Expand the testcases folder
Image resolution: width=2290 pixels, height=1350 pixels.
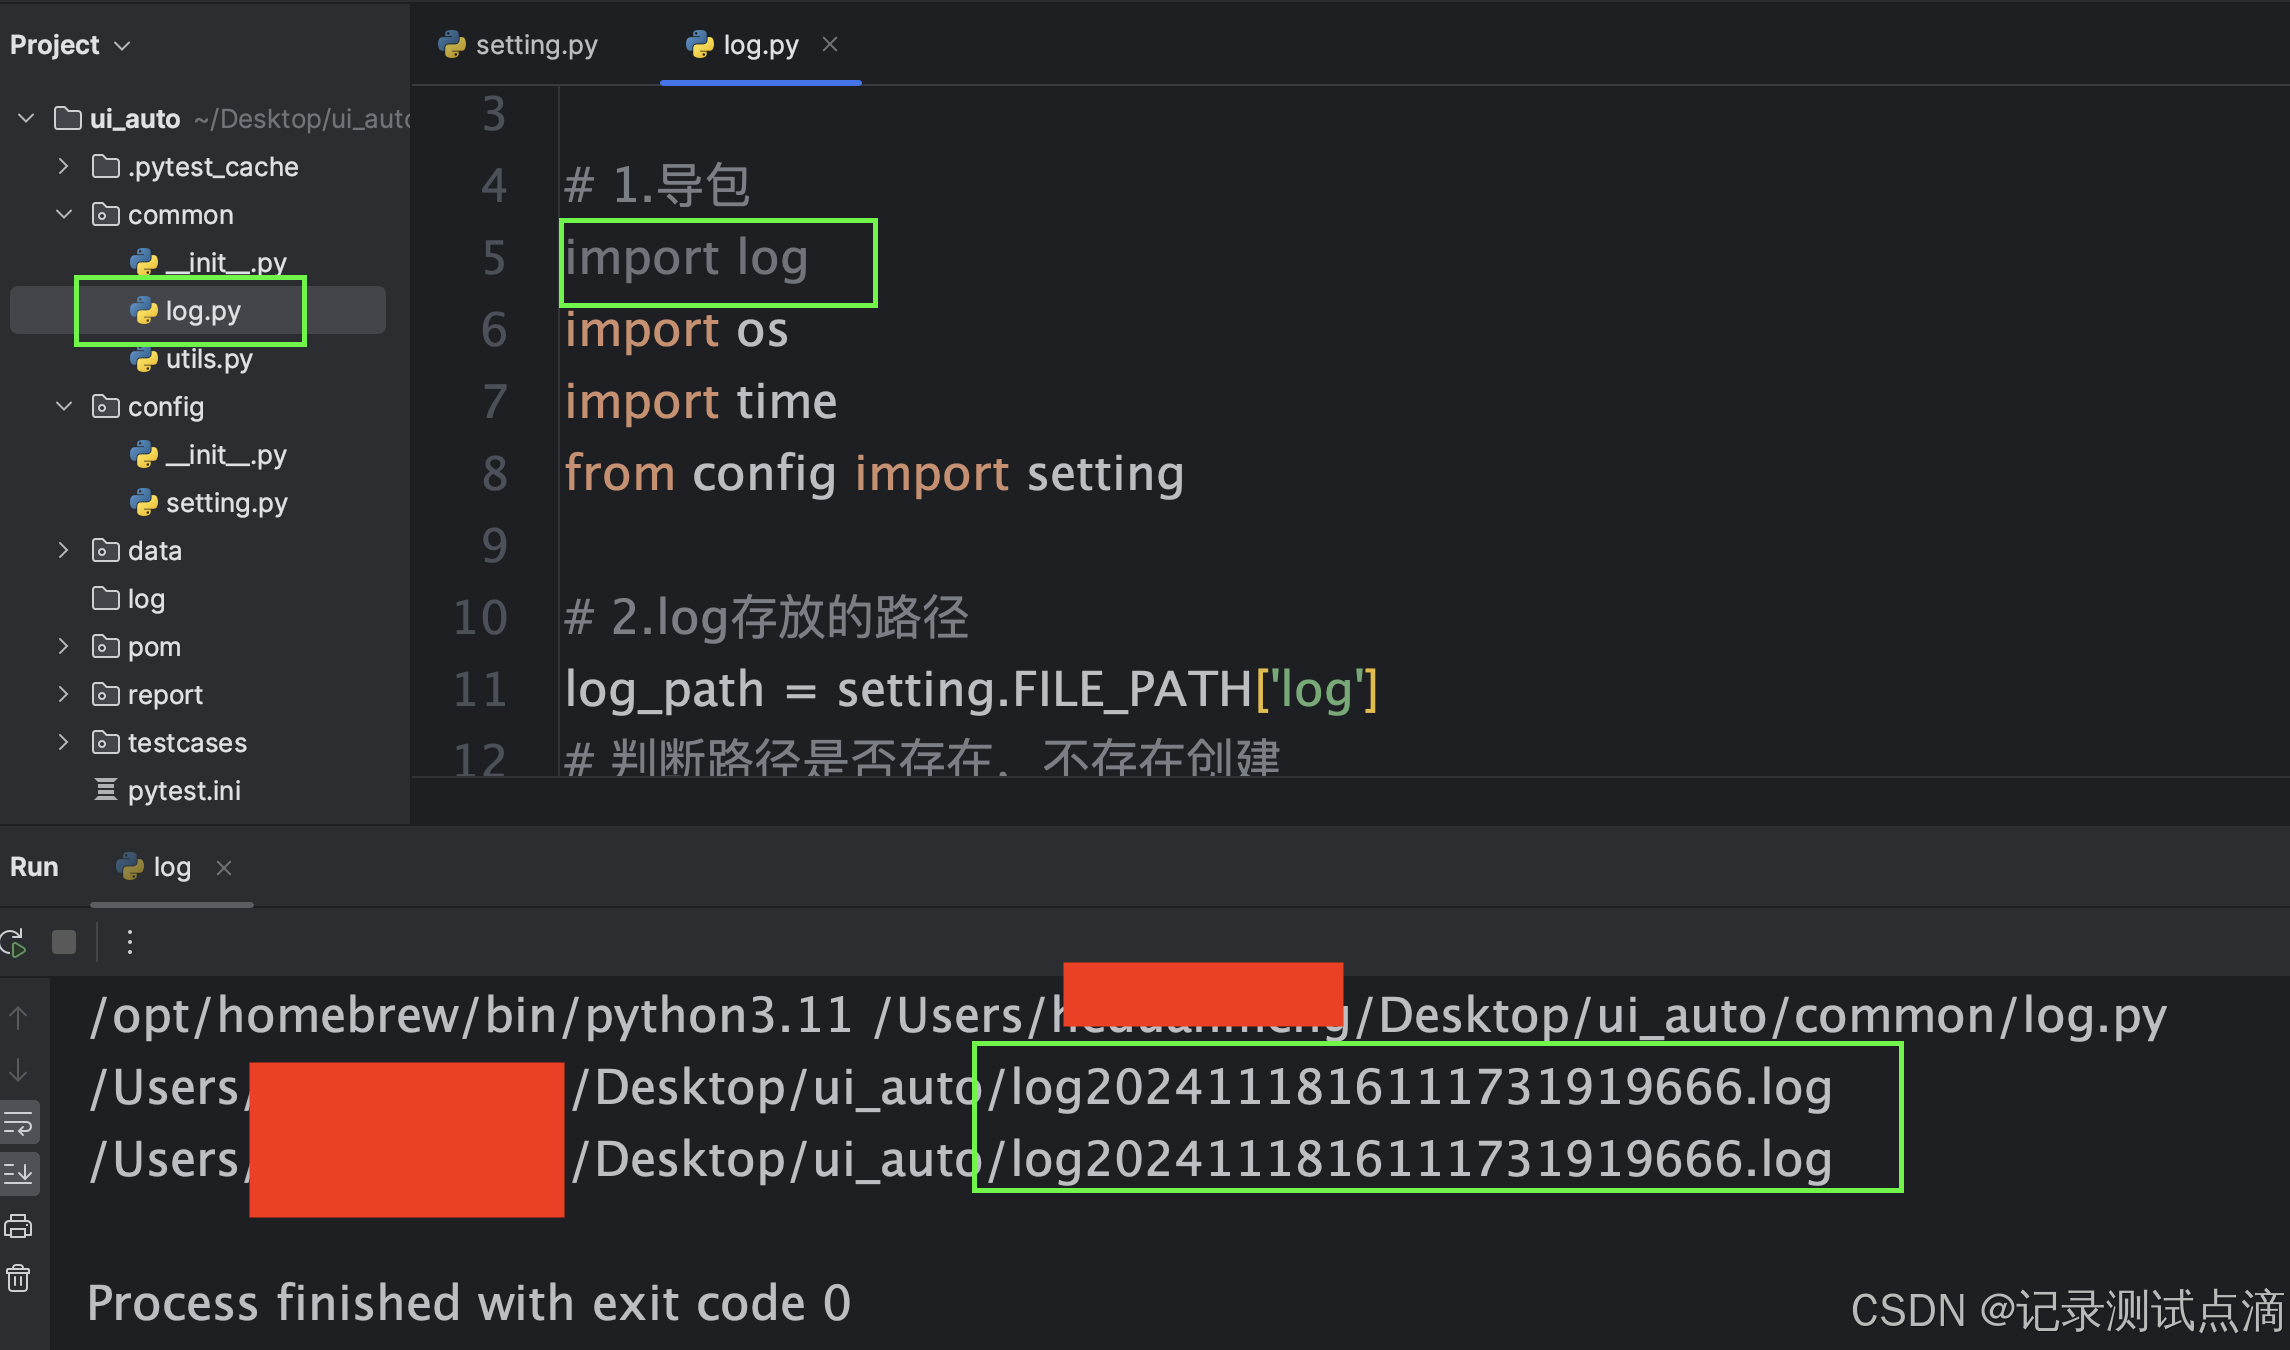[x=63, y=742]
